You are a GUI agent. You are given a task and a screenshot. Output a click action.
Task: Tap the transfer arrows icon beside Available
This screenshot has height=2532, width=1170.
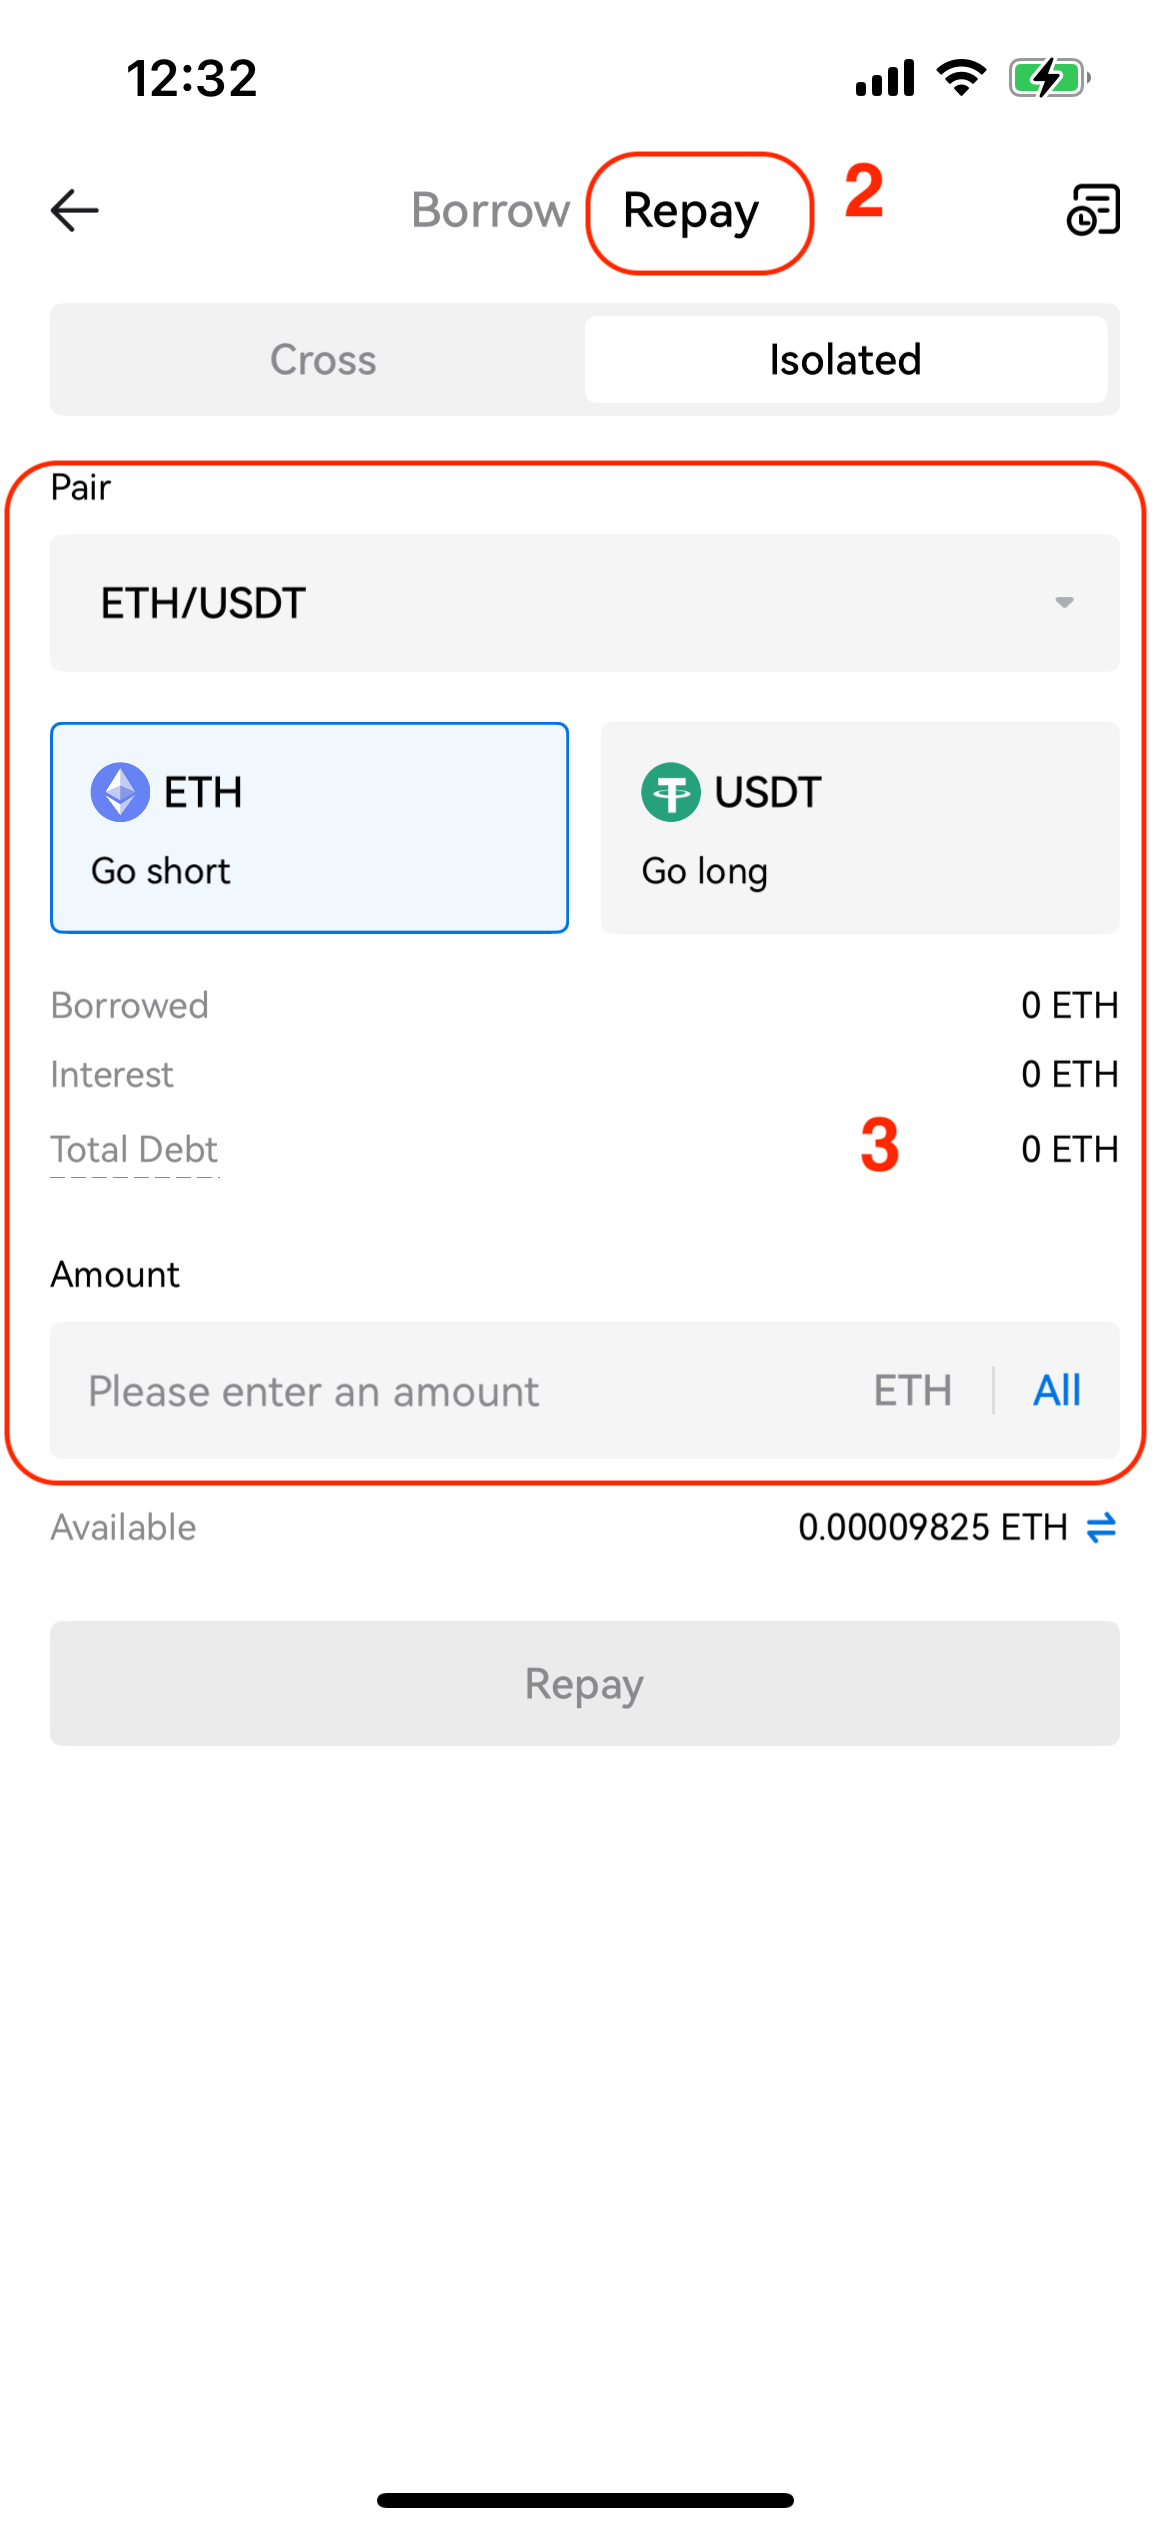1101,1527
